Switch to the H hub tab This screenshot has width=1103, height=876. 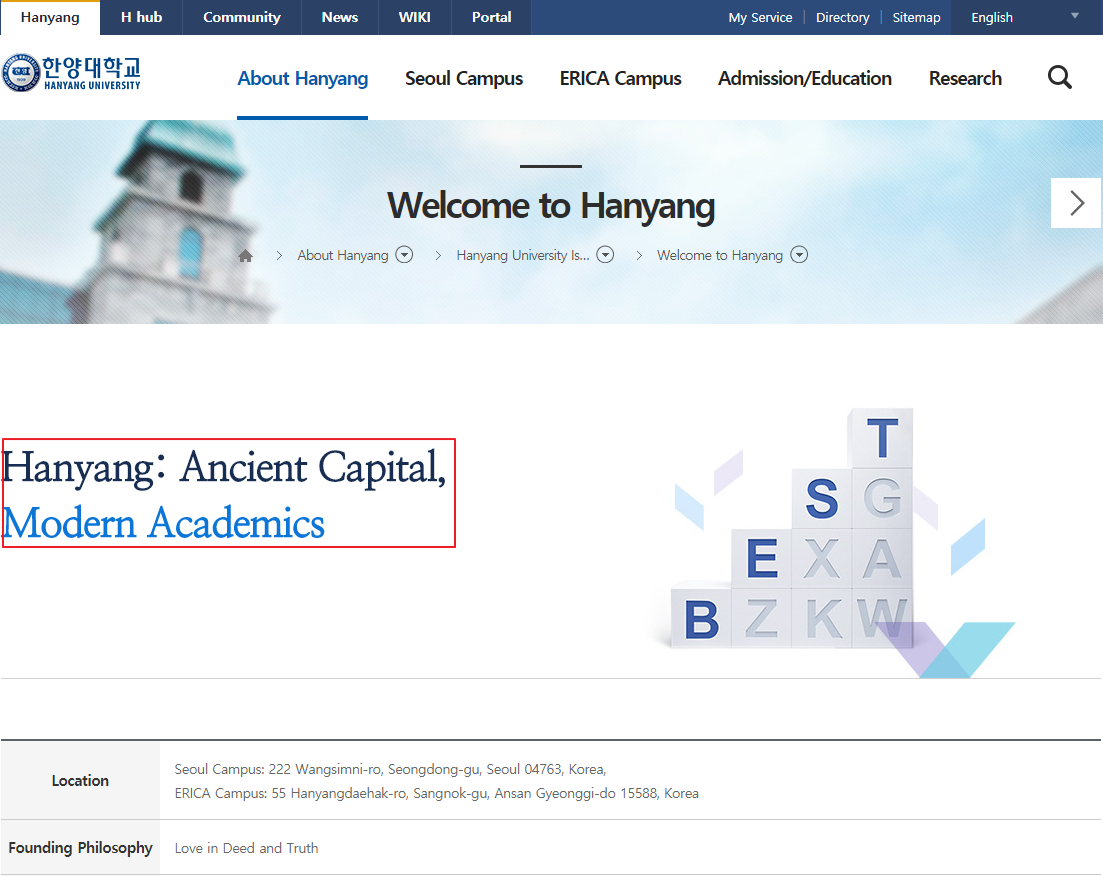141,18
